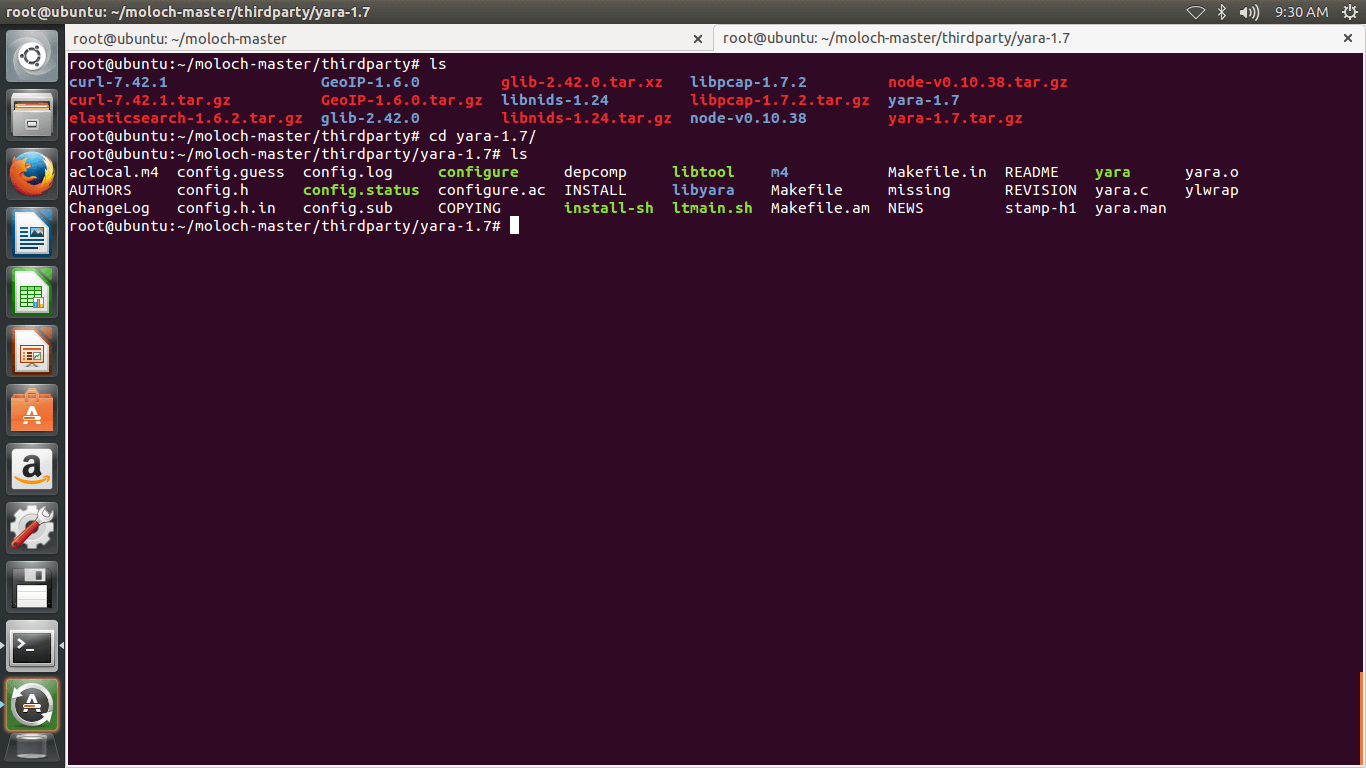Open the Terminal launcher icon
The height and width of the screenshot is (768, 1366).
[32, 646]
